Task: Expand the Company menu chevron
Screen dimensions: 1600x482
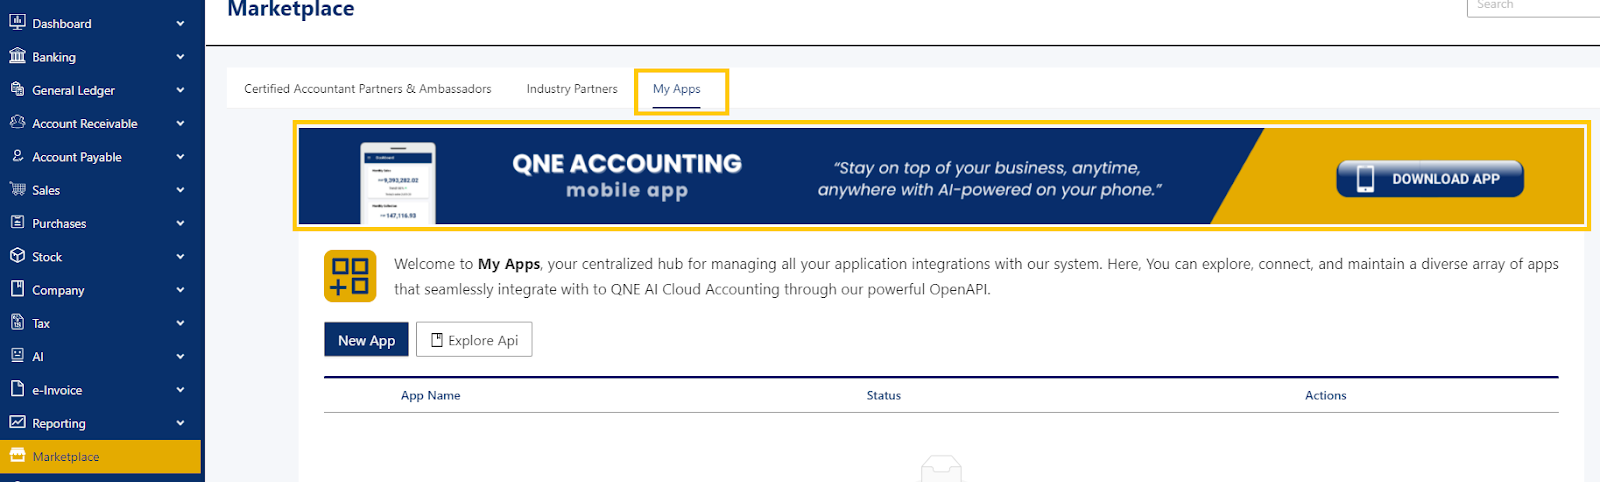Action: coord(180,290)
